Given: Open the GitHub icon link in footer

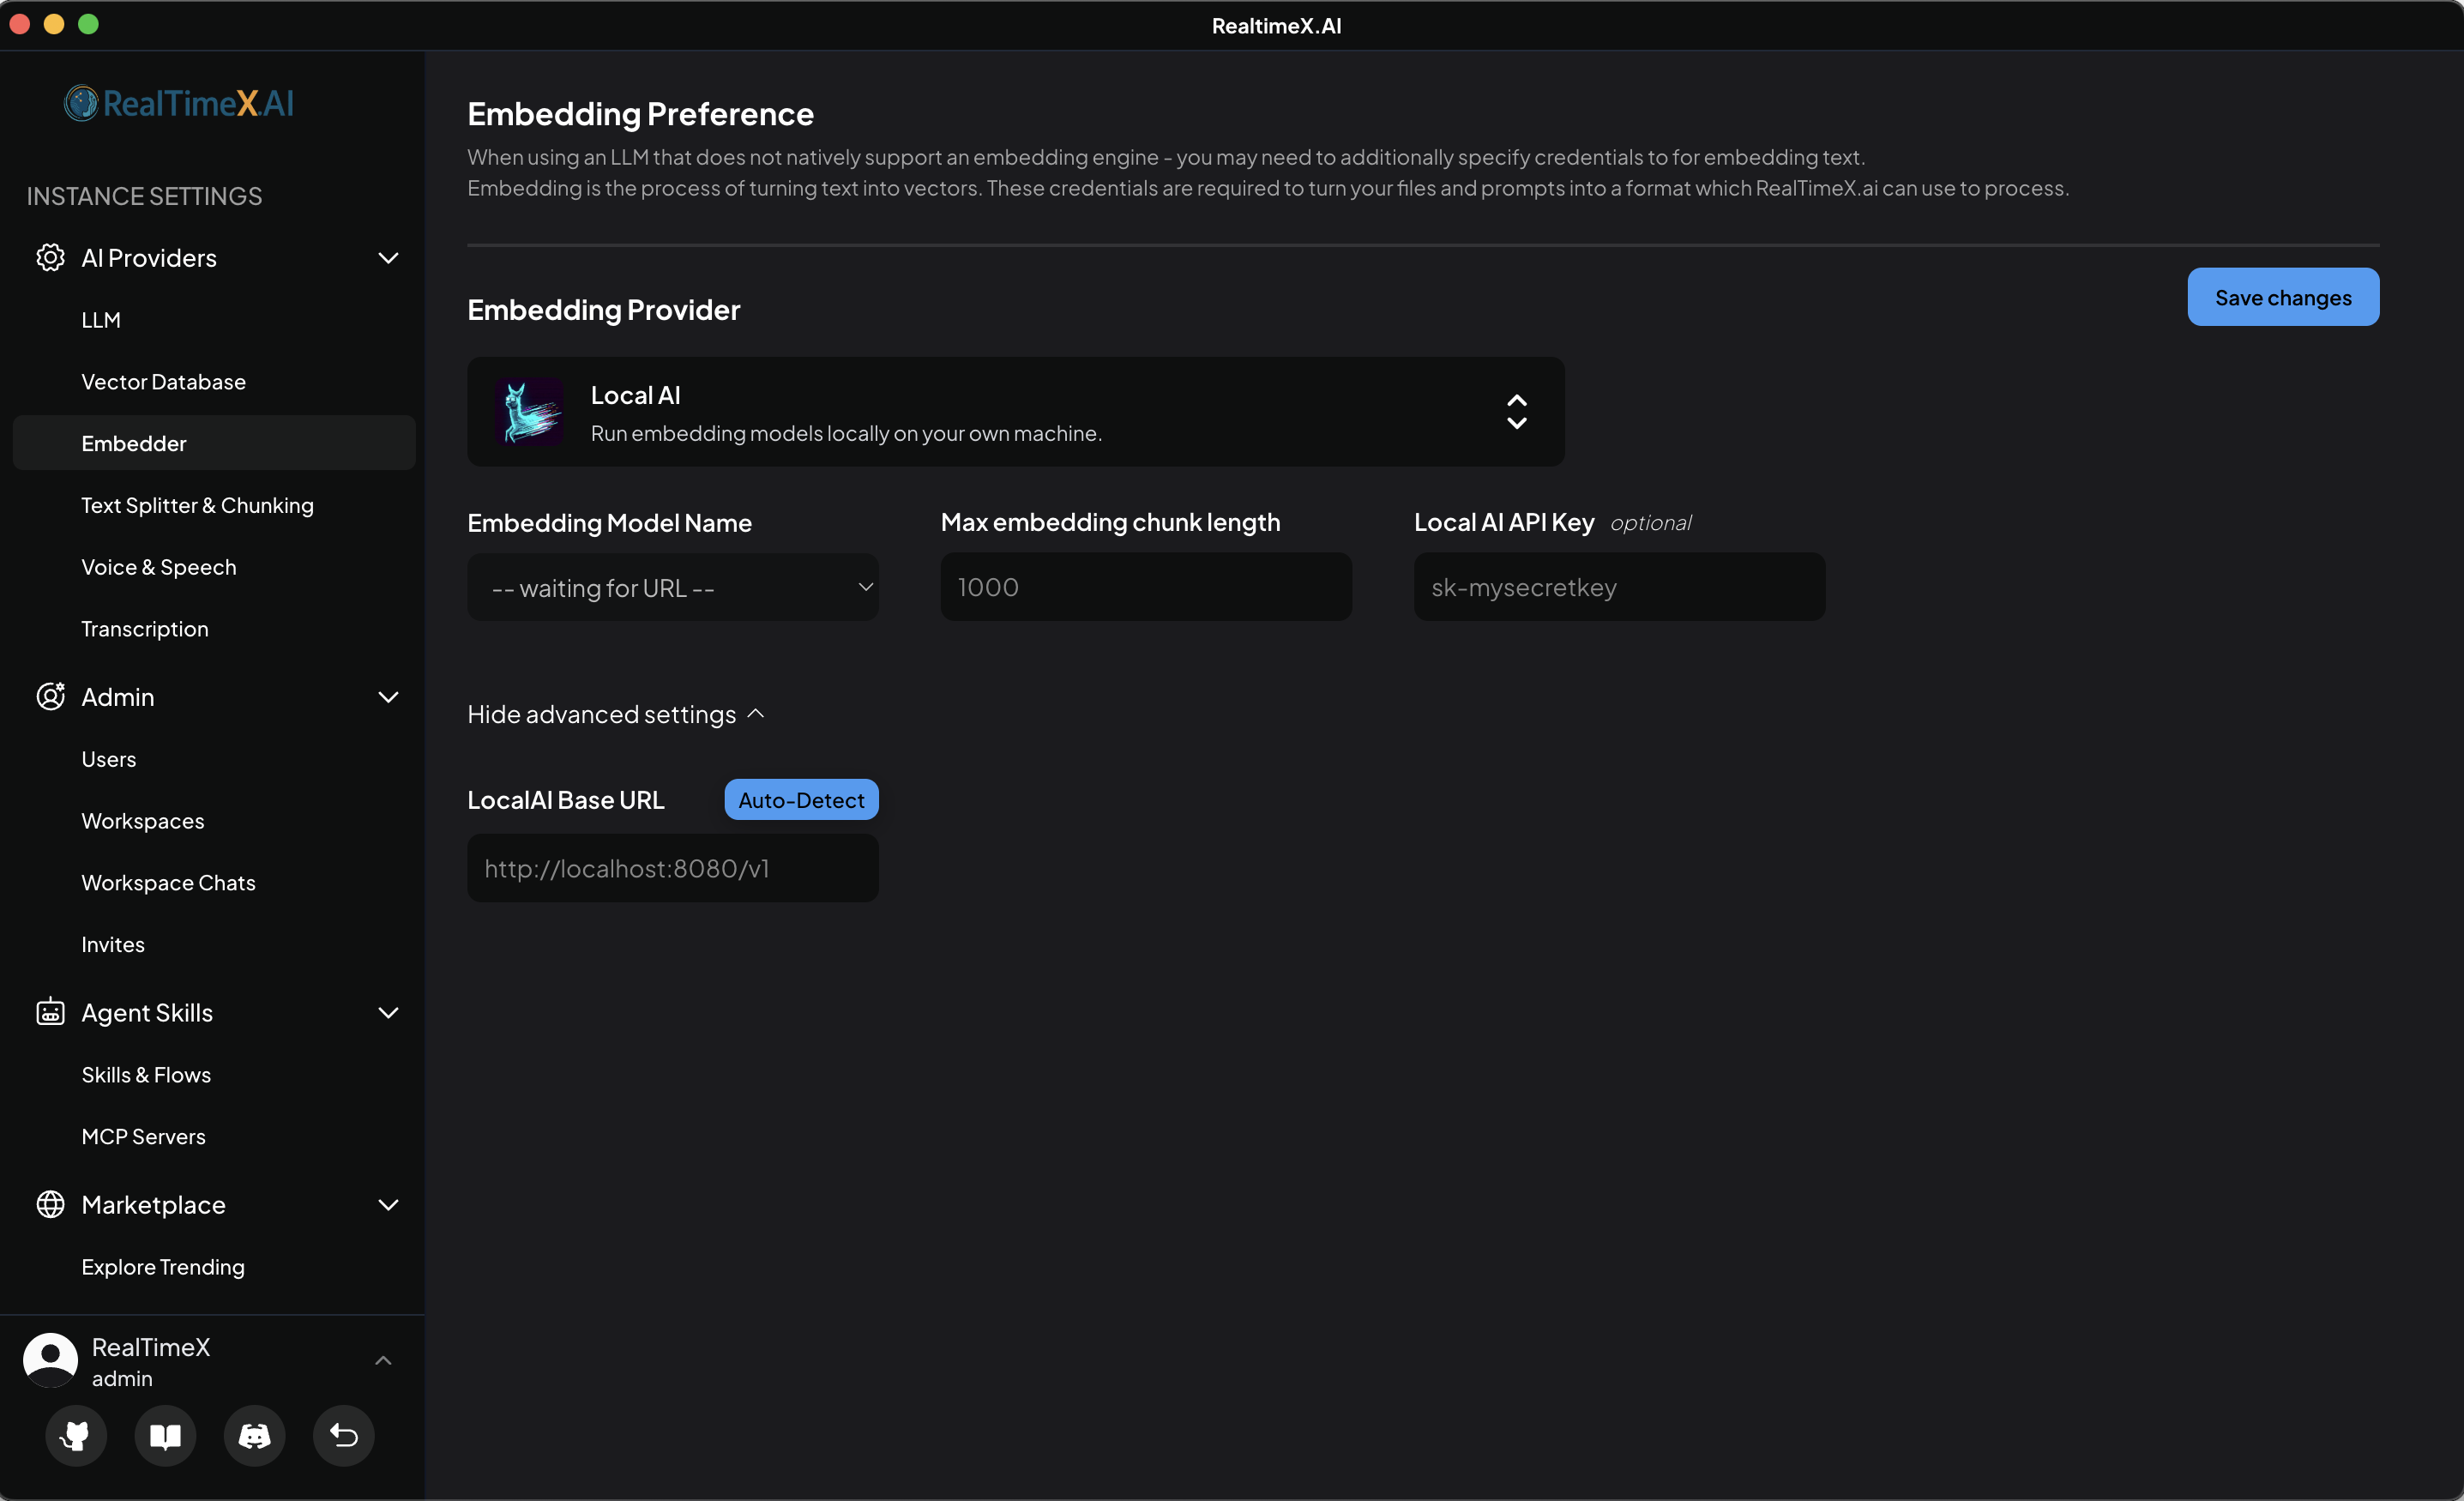Looking at the screenshot, I should tap(75, 1436).
